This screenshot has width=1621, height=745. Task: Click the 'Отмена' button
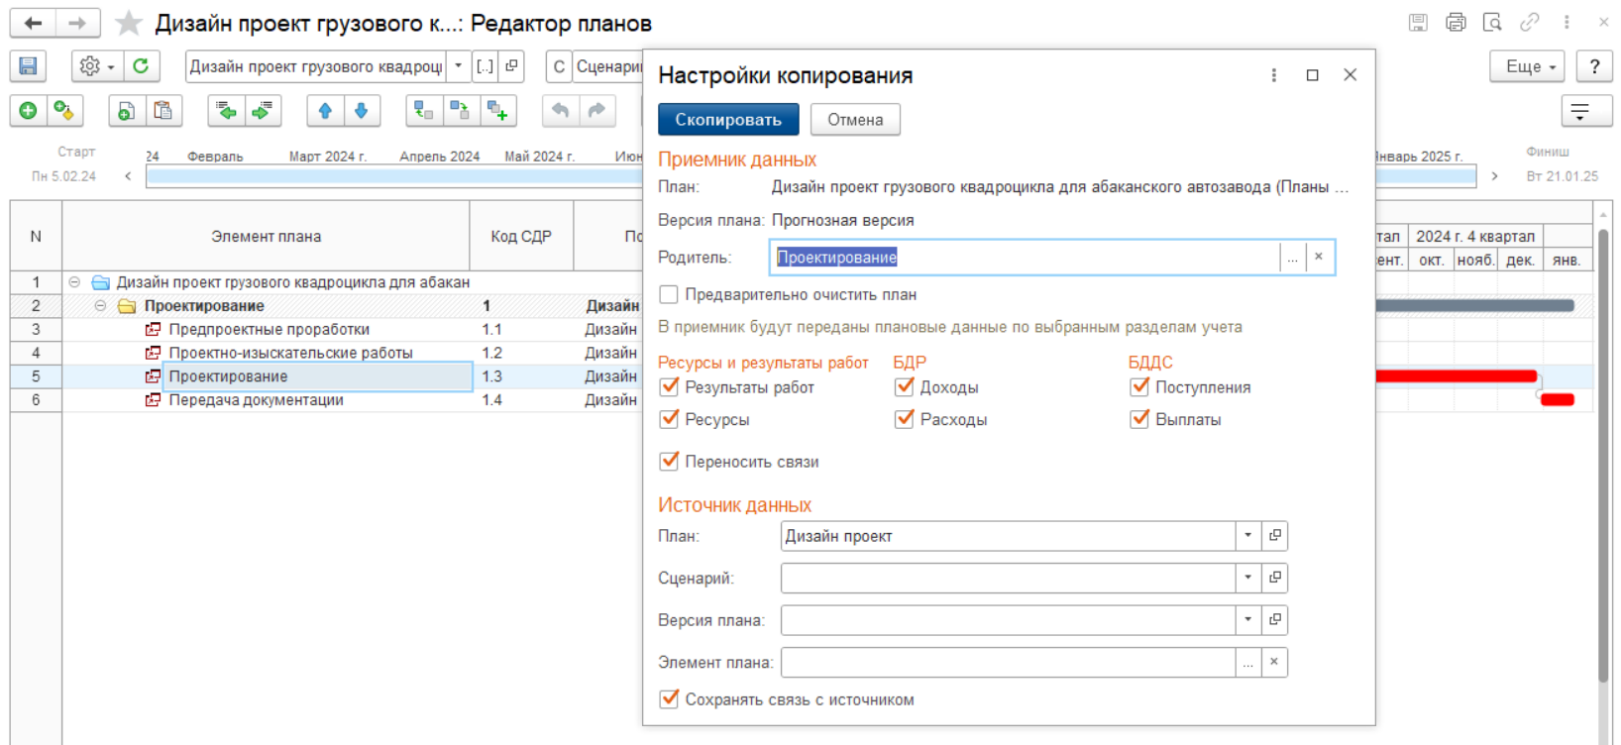(855, 120)
